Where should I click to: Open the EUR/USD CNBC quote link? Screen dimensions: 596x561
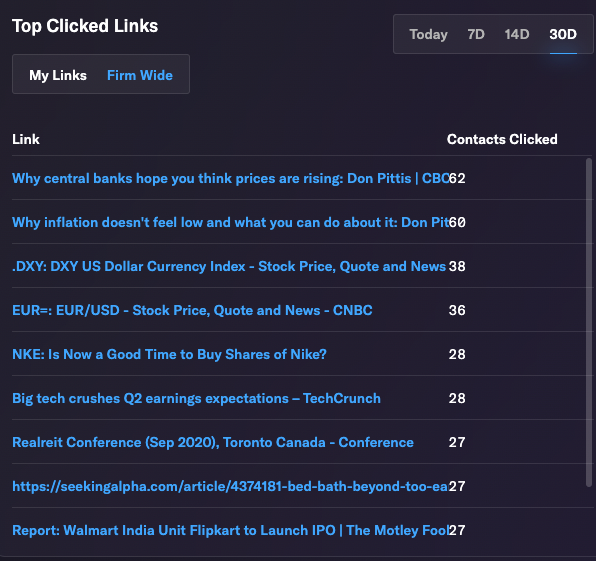(x=192, y=311)
